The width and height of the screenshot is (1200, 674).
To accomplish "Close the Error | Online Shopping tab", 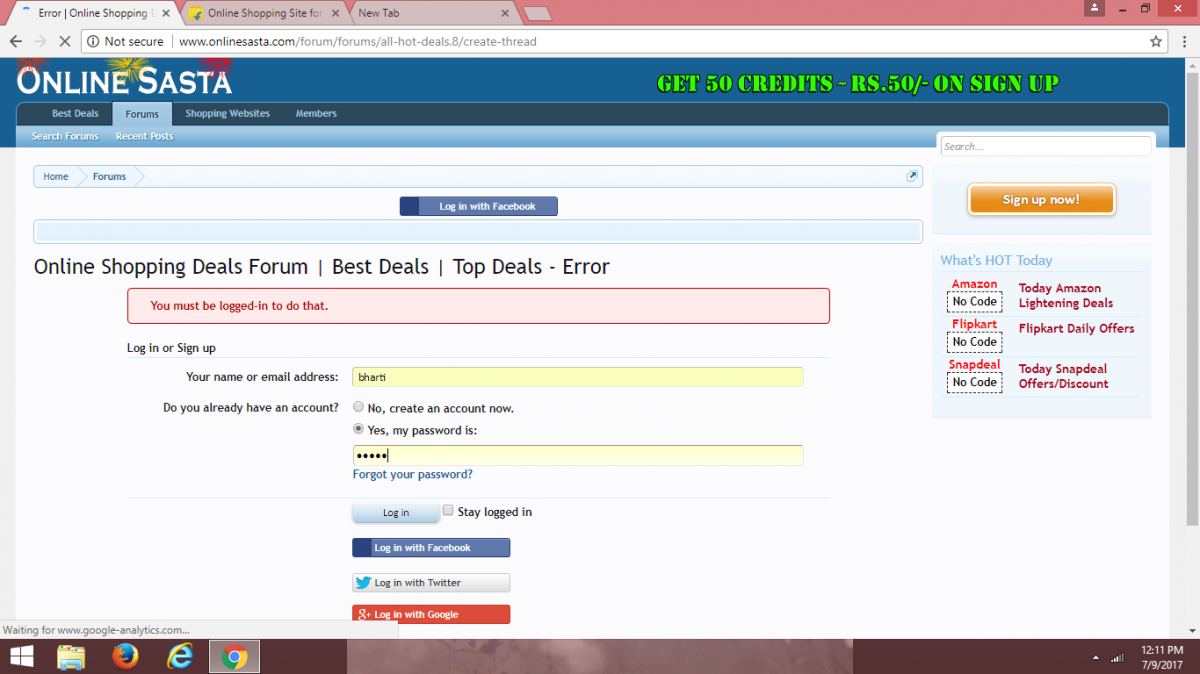I will click(x=166, y=14).
